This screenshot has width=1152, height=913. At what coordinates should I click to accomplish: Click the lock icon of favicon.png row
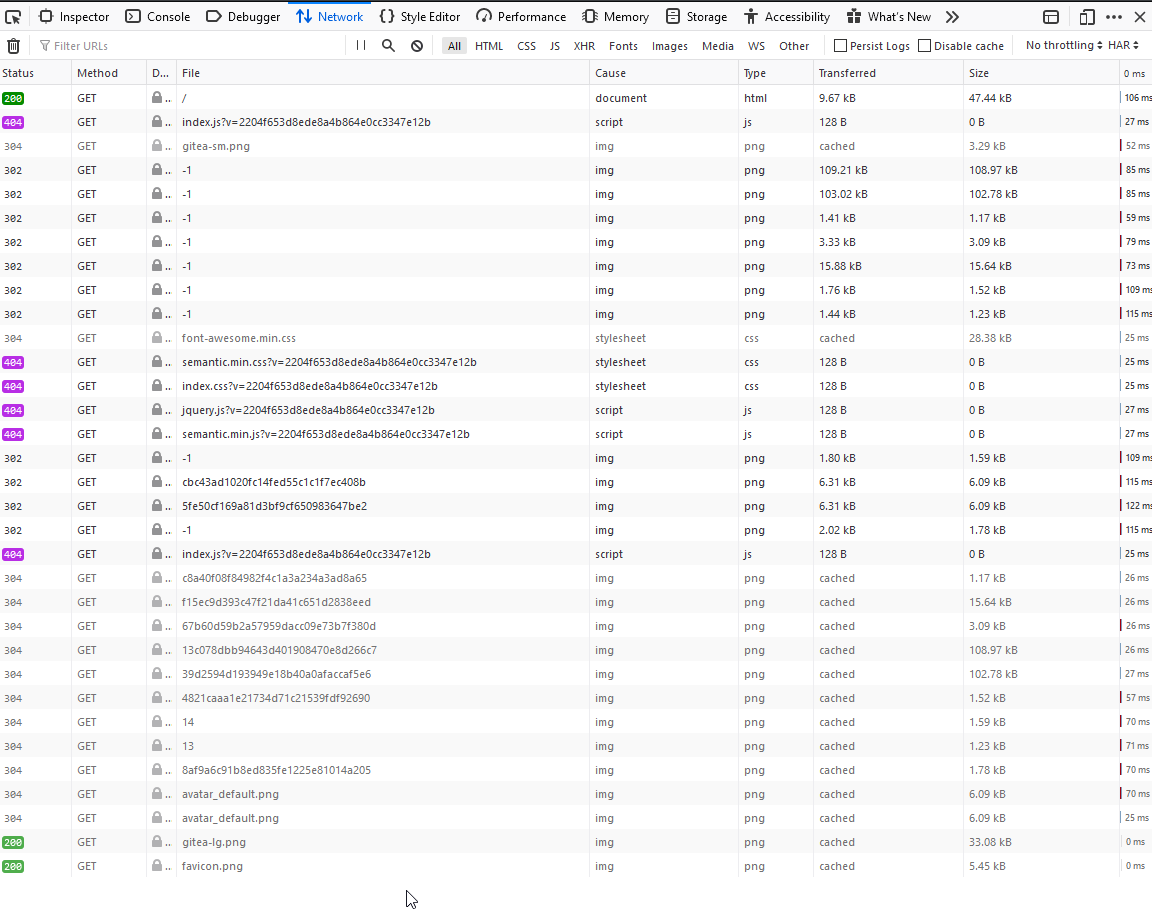[x=156, y=865]
